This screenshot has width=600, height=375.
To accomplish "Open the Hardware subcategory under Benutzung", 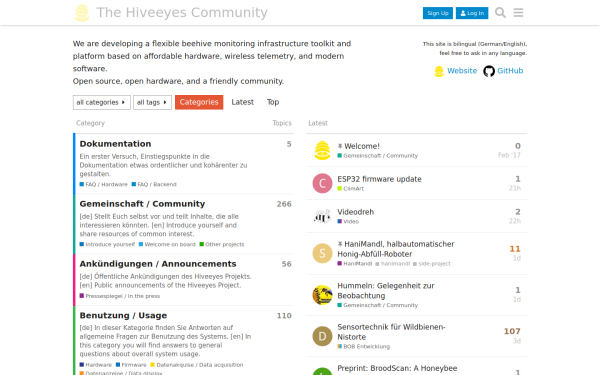I will coord(96,365).
